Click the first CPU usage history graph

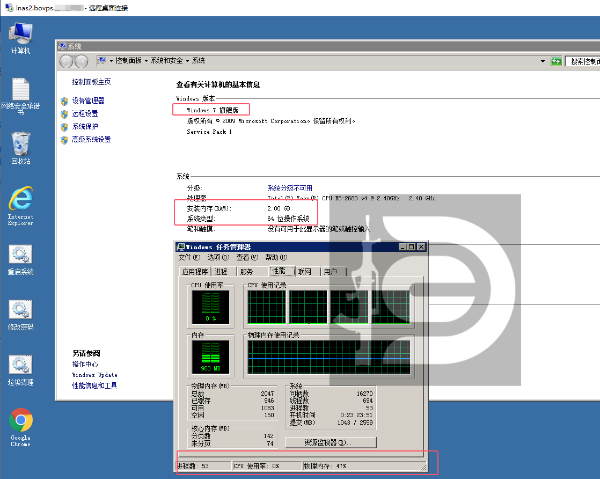[267, 307]
